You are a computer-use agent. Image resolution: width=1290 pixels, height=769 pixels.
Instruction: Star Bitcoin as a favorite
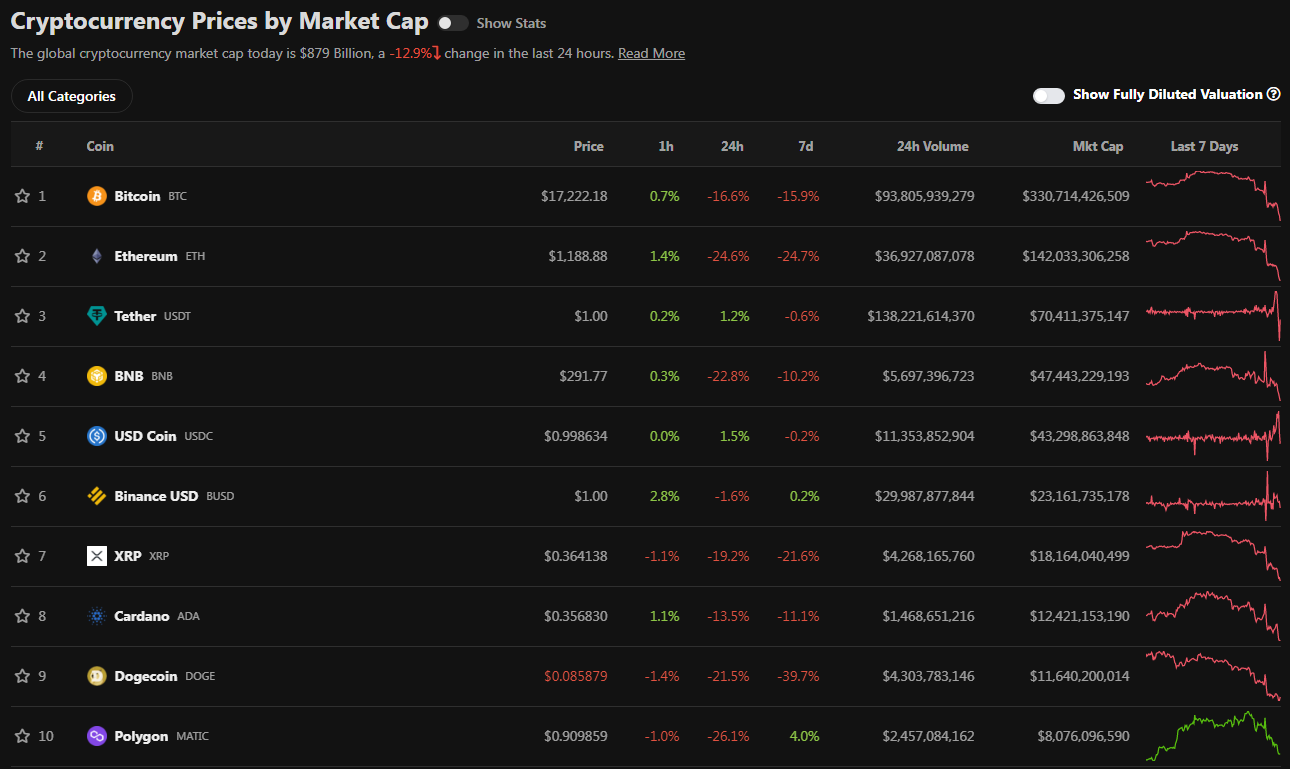tap(22, 196)
